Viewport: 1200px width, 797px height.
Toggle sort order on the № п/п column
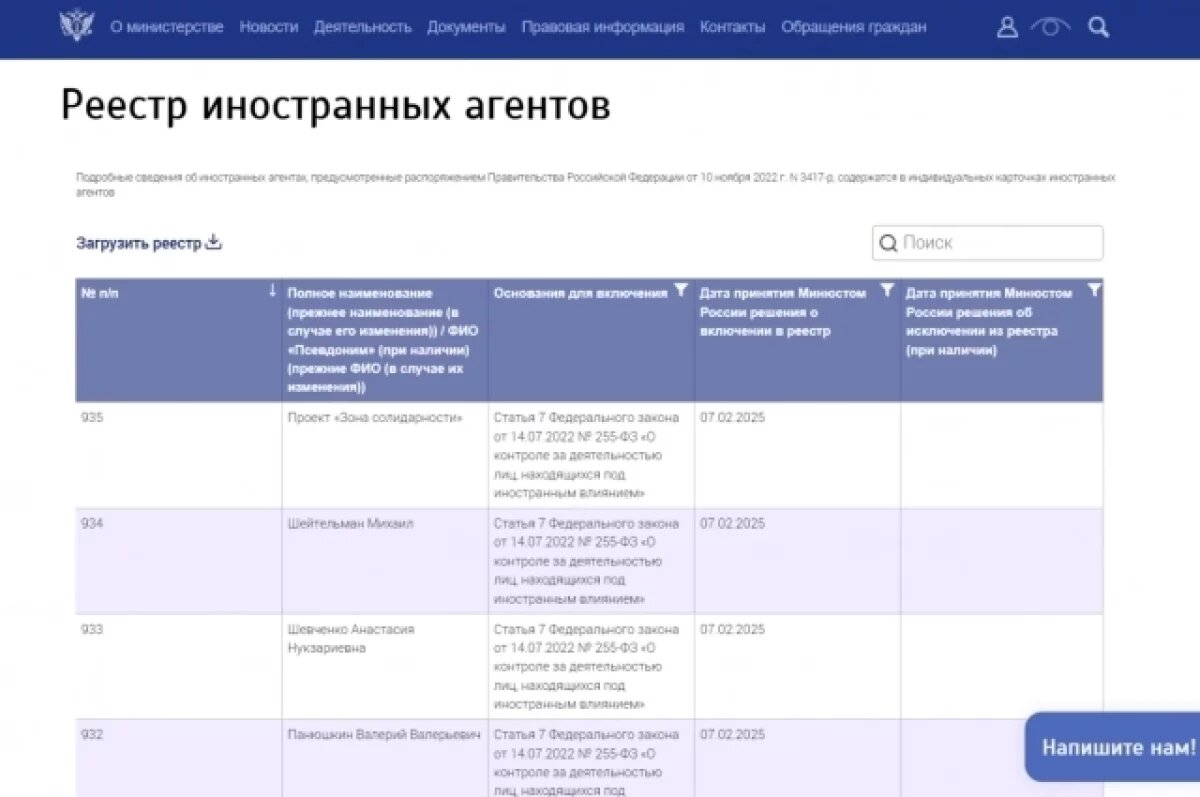[271, 290]
